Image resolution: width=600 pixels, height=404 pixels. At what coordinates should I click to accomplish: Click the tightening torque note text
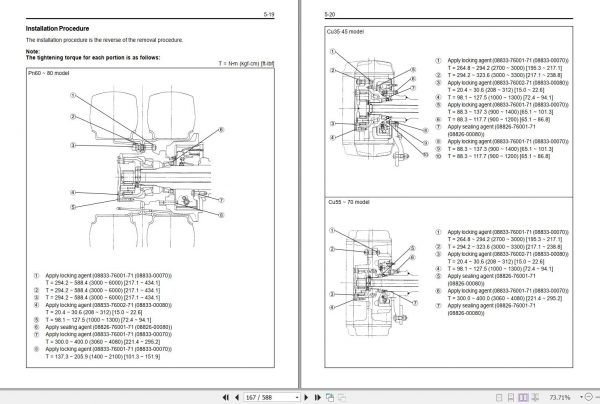(x=93, y=58)
